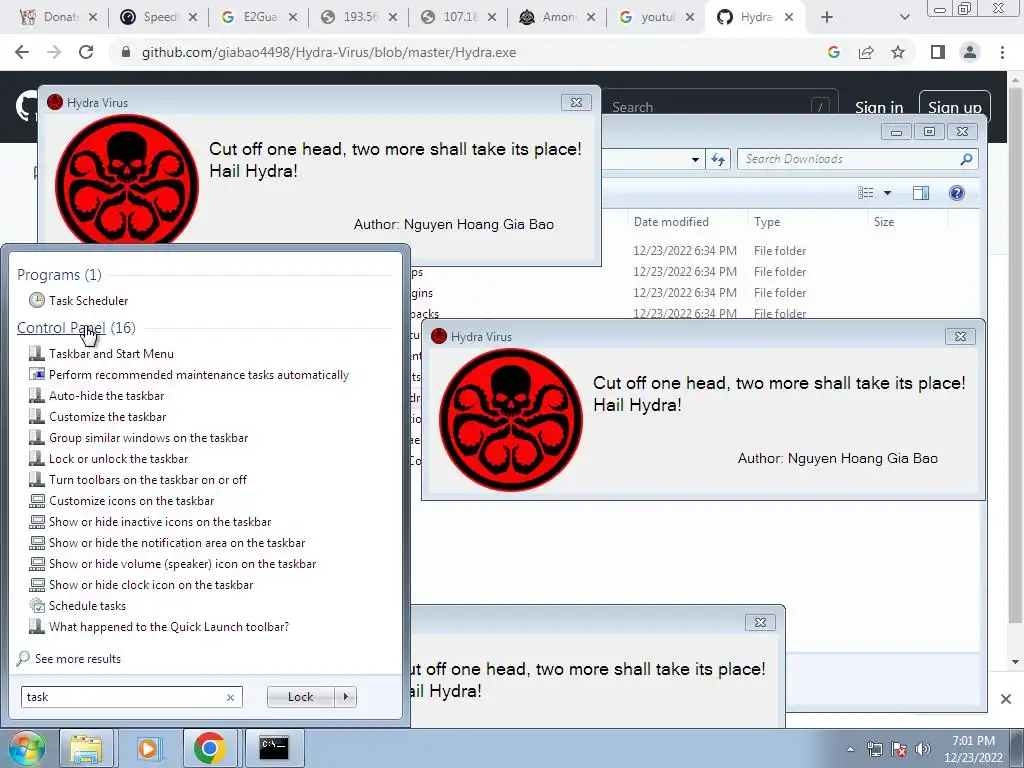Viewport: 1024px width, 768px height.
Task: Open the Chrome three-dot menu
Action: click(x=1002, y=52)
